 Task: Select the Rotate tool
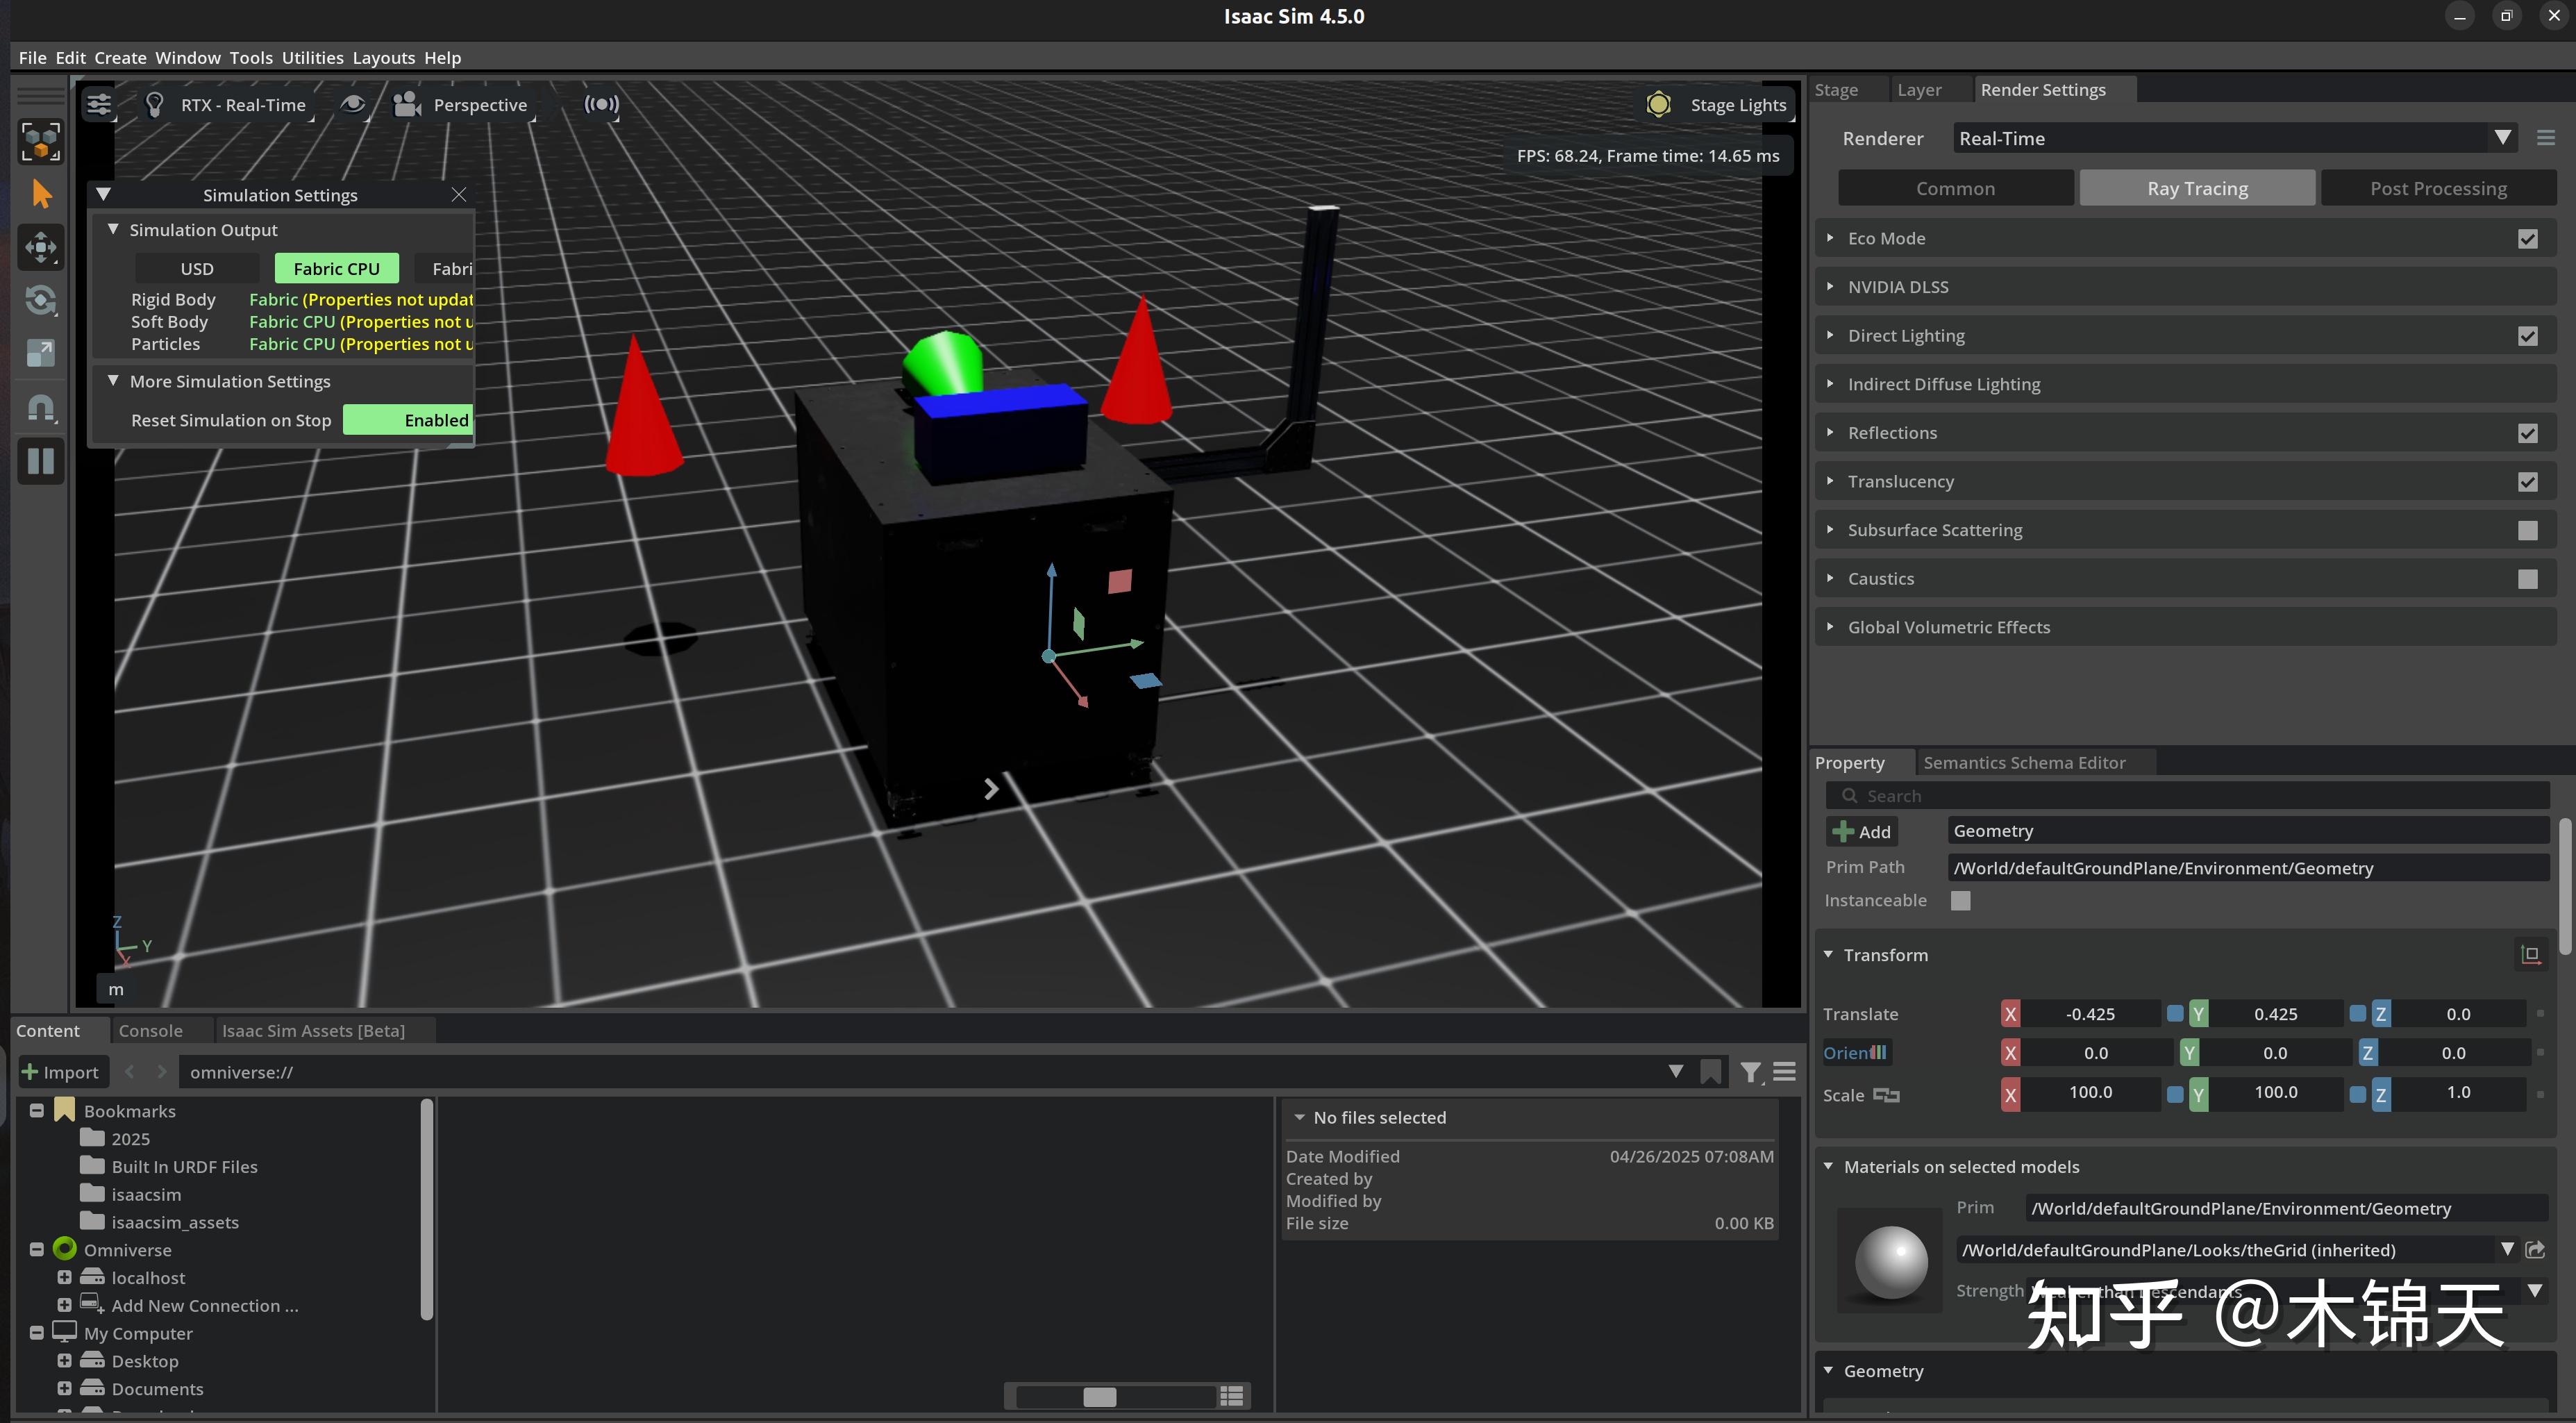(41, 300)
